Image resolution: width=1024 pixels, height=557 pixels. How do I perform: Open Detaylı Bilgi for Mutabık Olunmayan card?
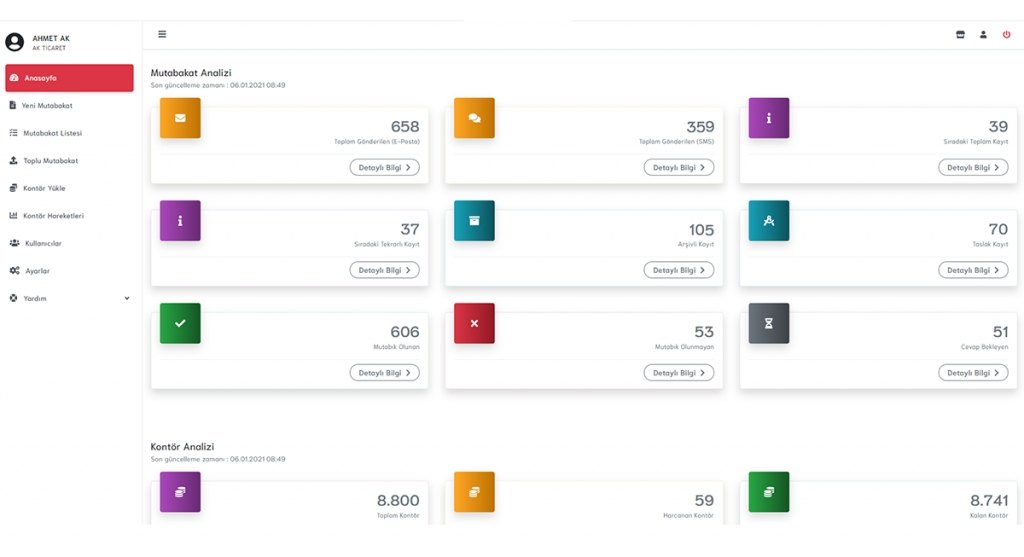point(679,373)
